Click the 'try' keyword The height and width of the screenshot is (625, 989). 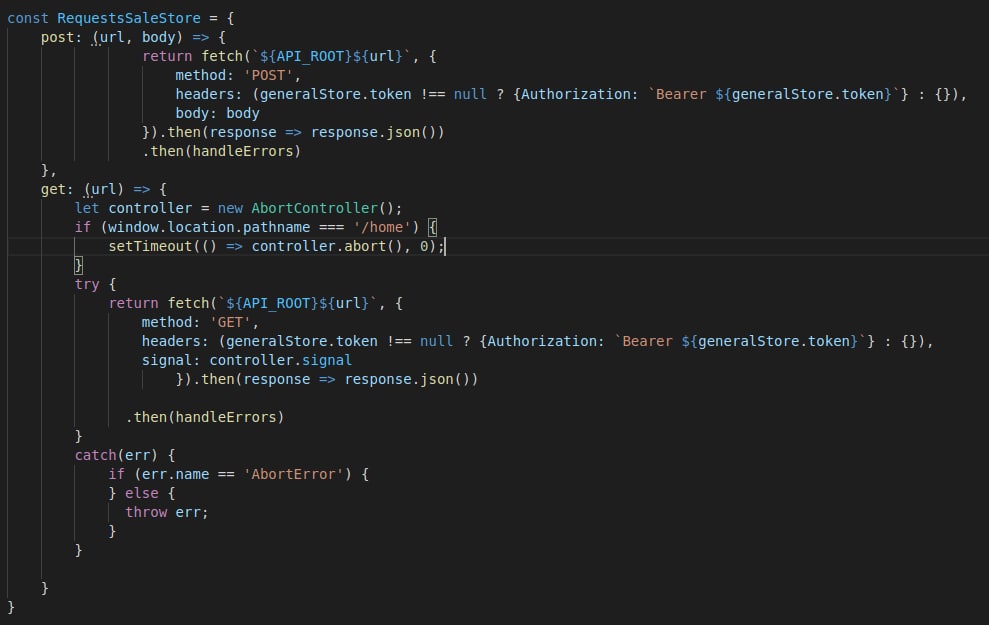click(87, 284)
